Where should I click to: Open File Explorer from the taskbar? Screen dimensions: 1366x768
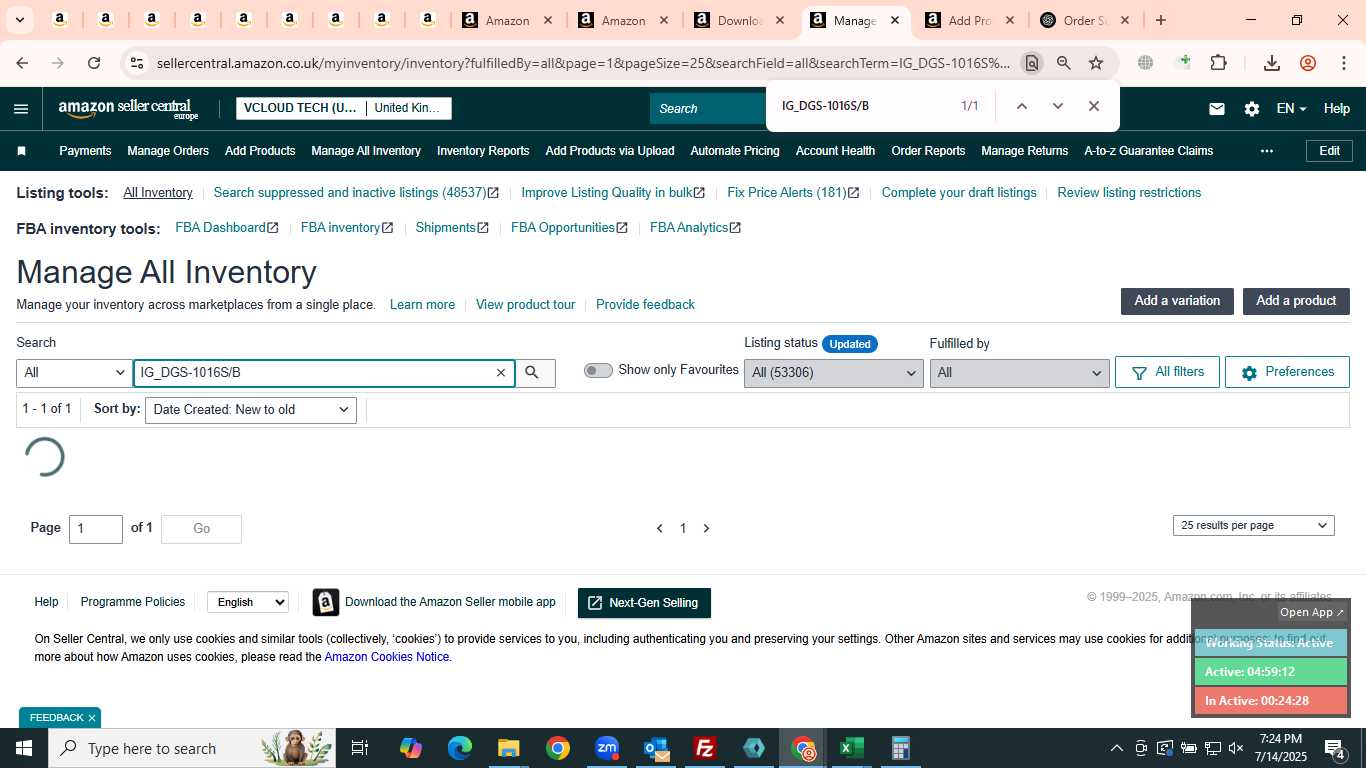click(x=509, y=748)
